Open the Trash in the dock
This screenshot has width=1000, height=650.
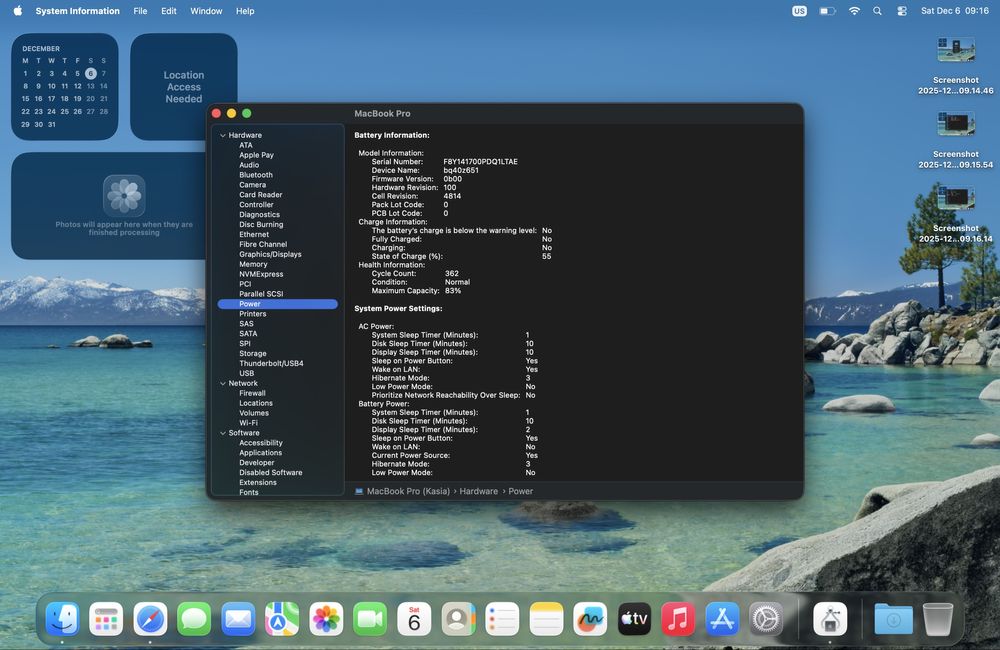click(x=938, y=619)
